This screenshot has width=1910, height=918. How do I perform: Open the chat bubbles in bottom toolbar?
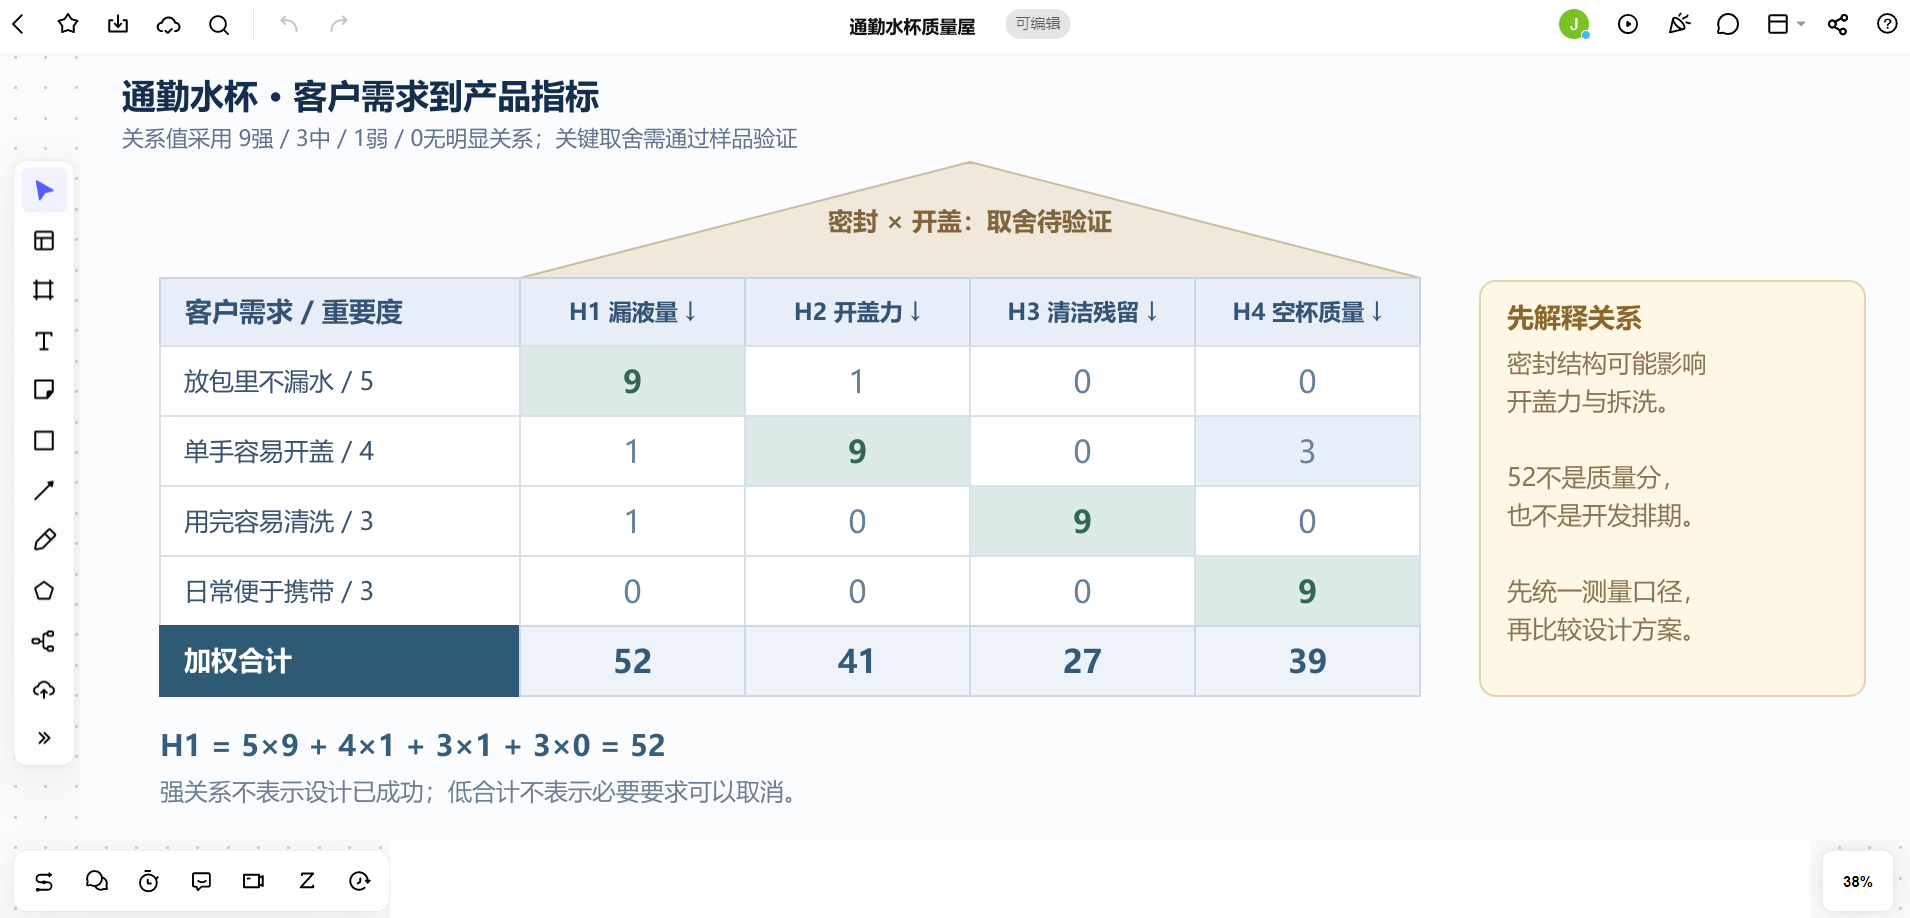point(97,881)
